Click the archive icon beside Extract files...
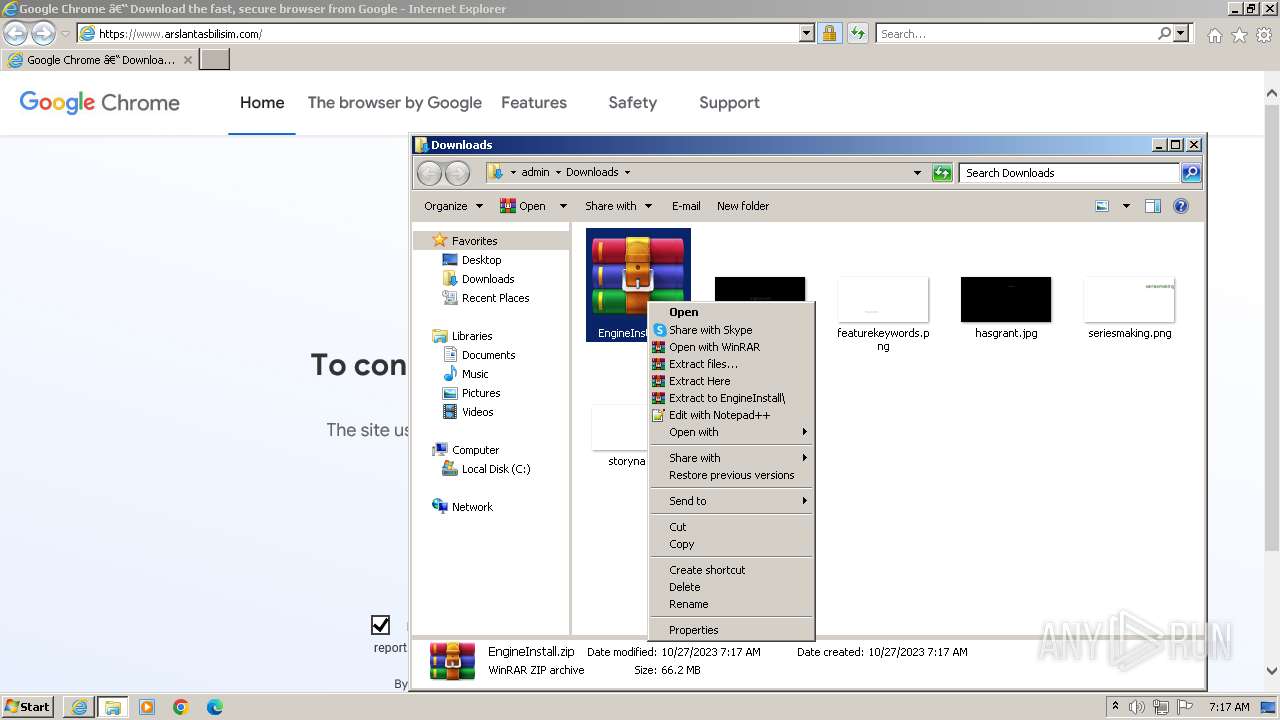Image resolution: width=1280 pixels, height=720 pixels. 659,364
